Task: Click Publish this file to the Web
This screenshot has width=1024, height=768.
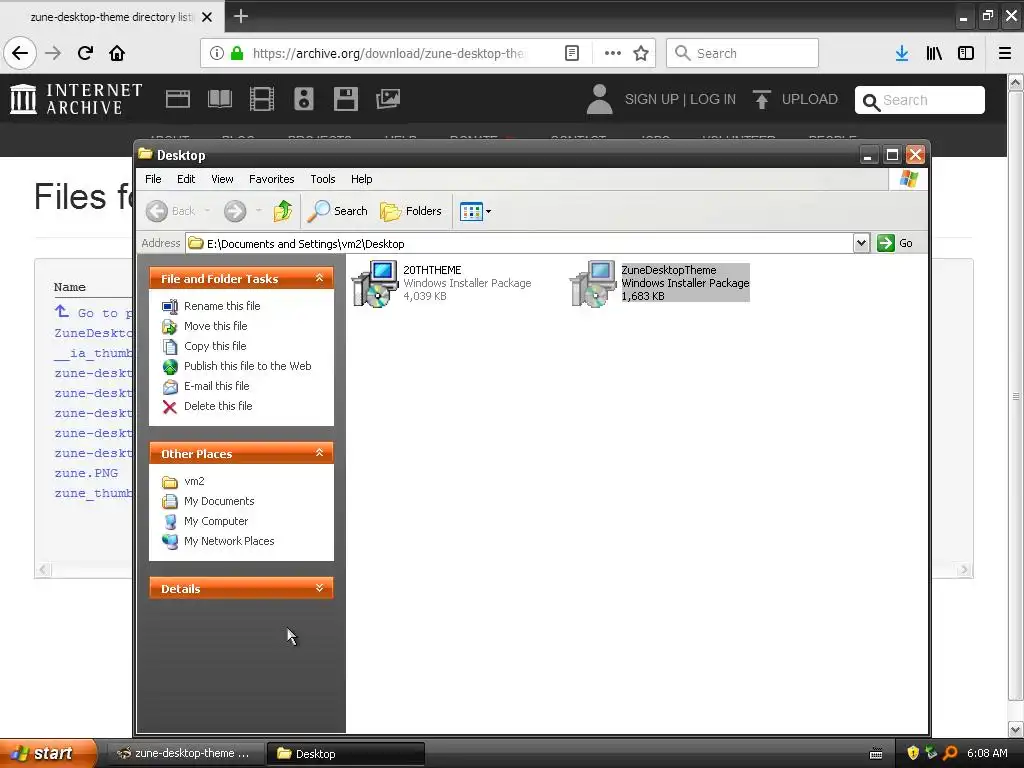Action: (x=248, y=366)
